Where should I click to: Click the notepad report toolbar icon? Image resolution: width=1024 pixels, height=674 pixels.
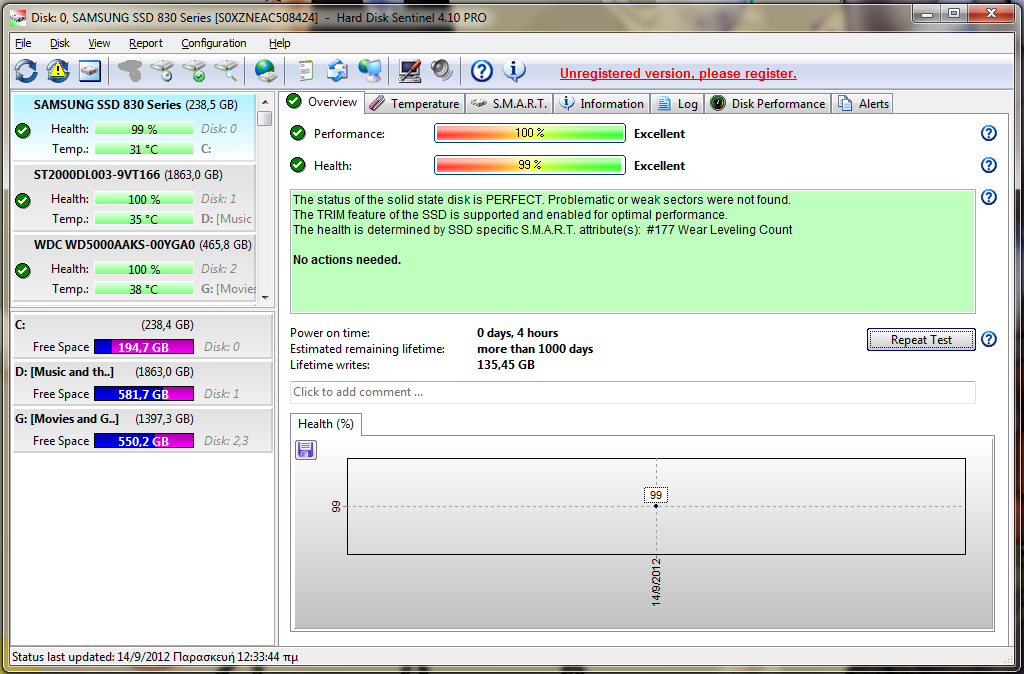tap(305, 71)
